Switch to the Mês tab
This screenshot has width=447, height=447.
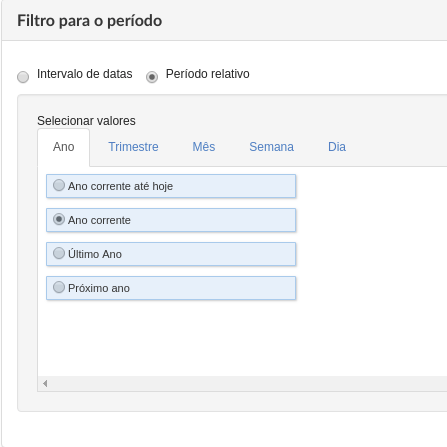pyautogui.click(x=204, y=147)
